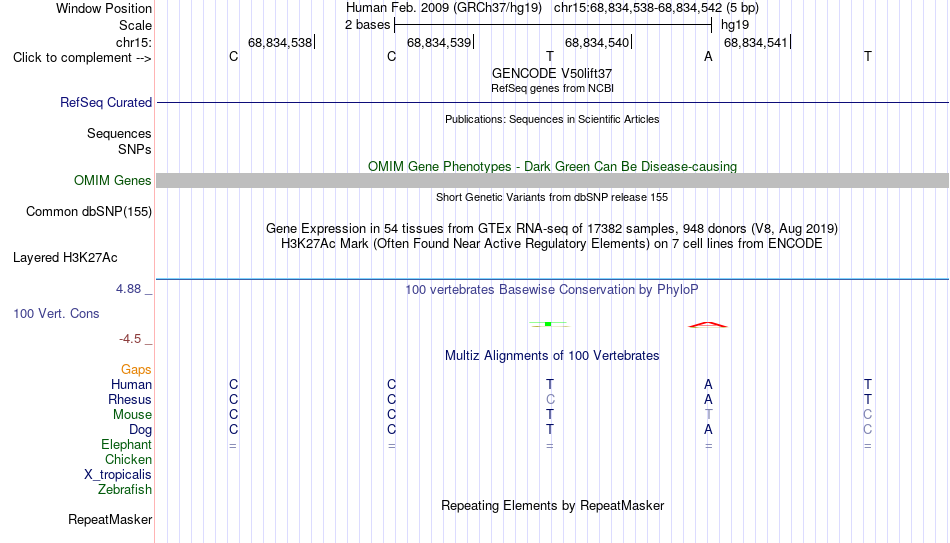Select the Common dbSNP(155) track label

point(88,212)
